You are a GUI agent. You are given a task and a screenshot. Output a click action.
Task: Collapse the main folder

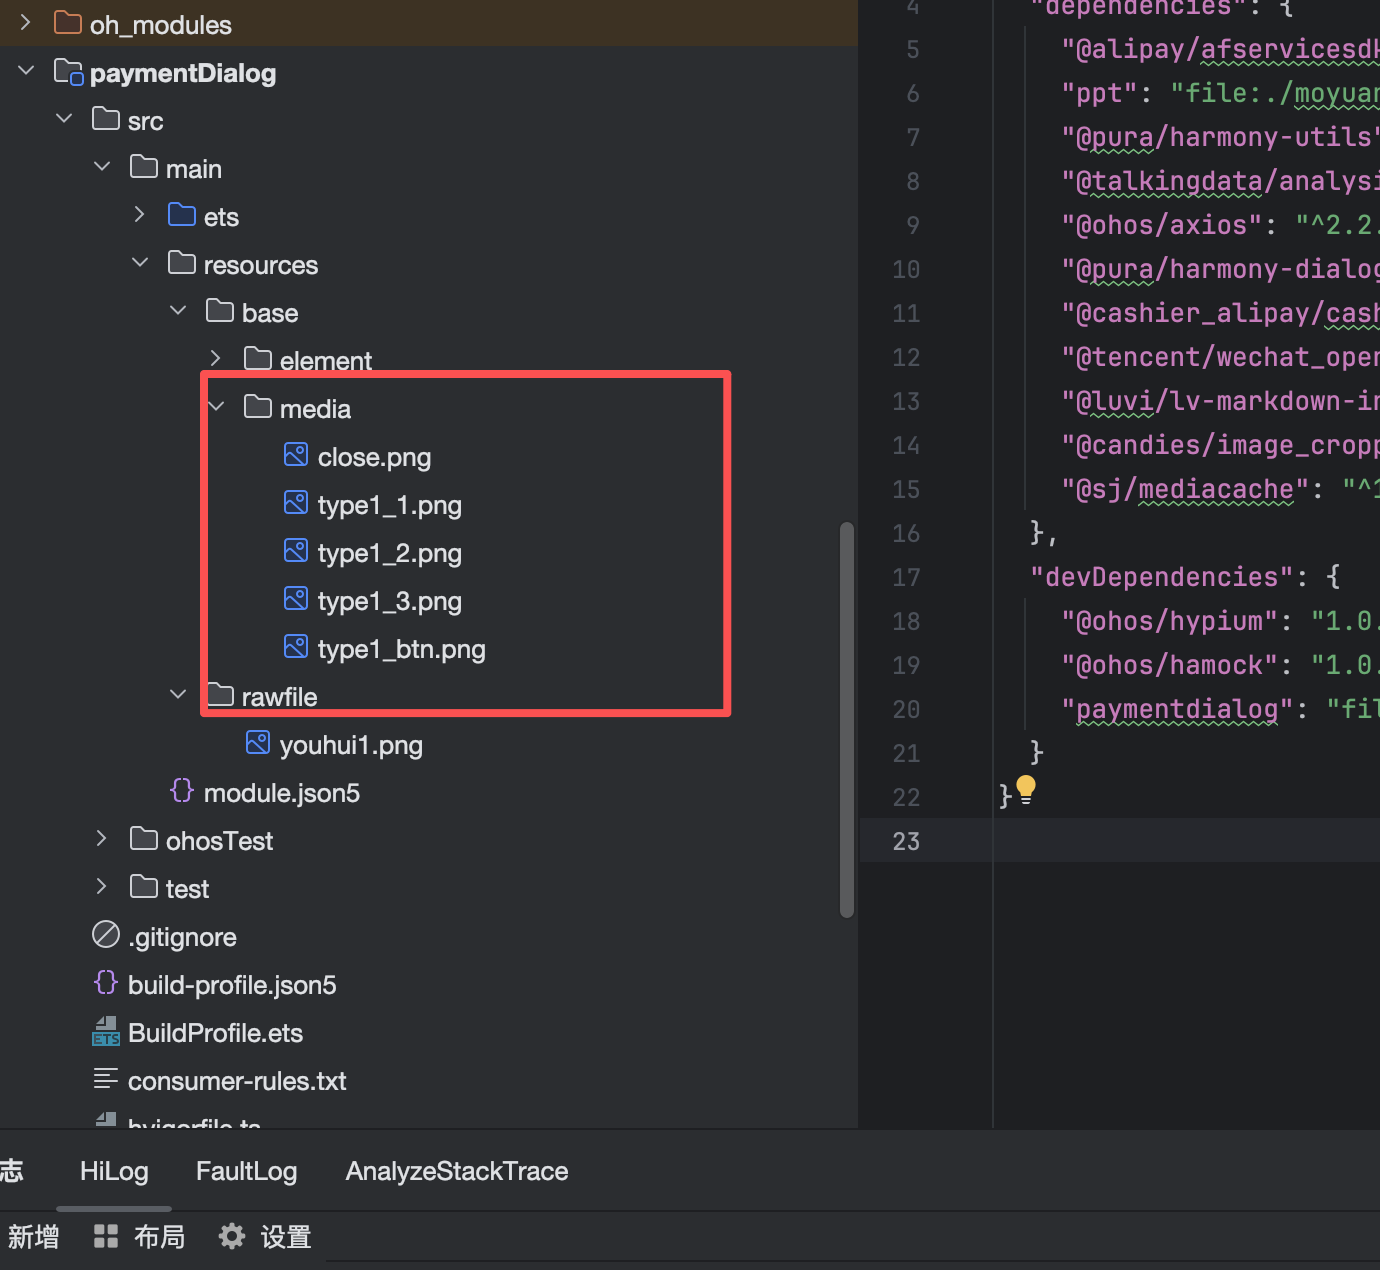pyautogui.click(x=102, y=167)
